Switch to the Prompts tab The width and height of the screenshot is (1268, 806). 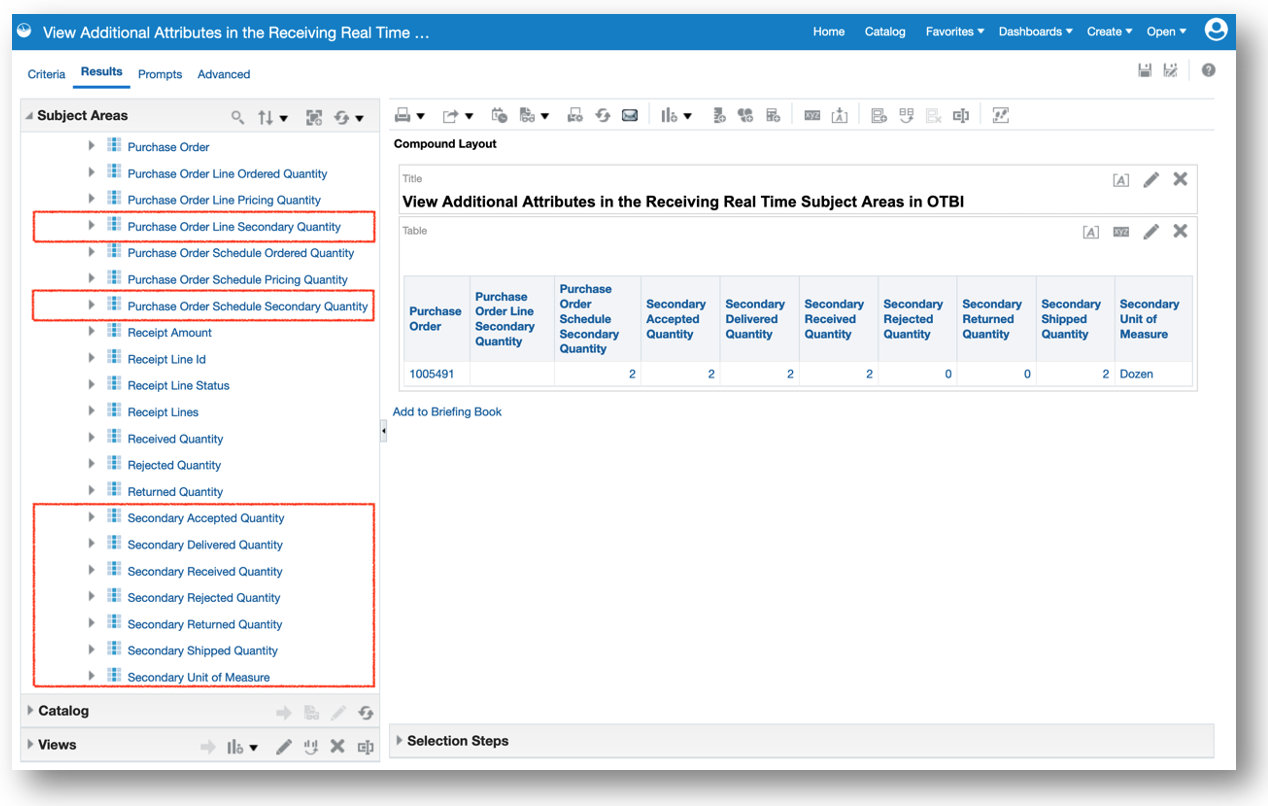point(160,74)
